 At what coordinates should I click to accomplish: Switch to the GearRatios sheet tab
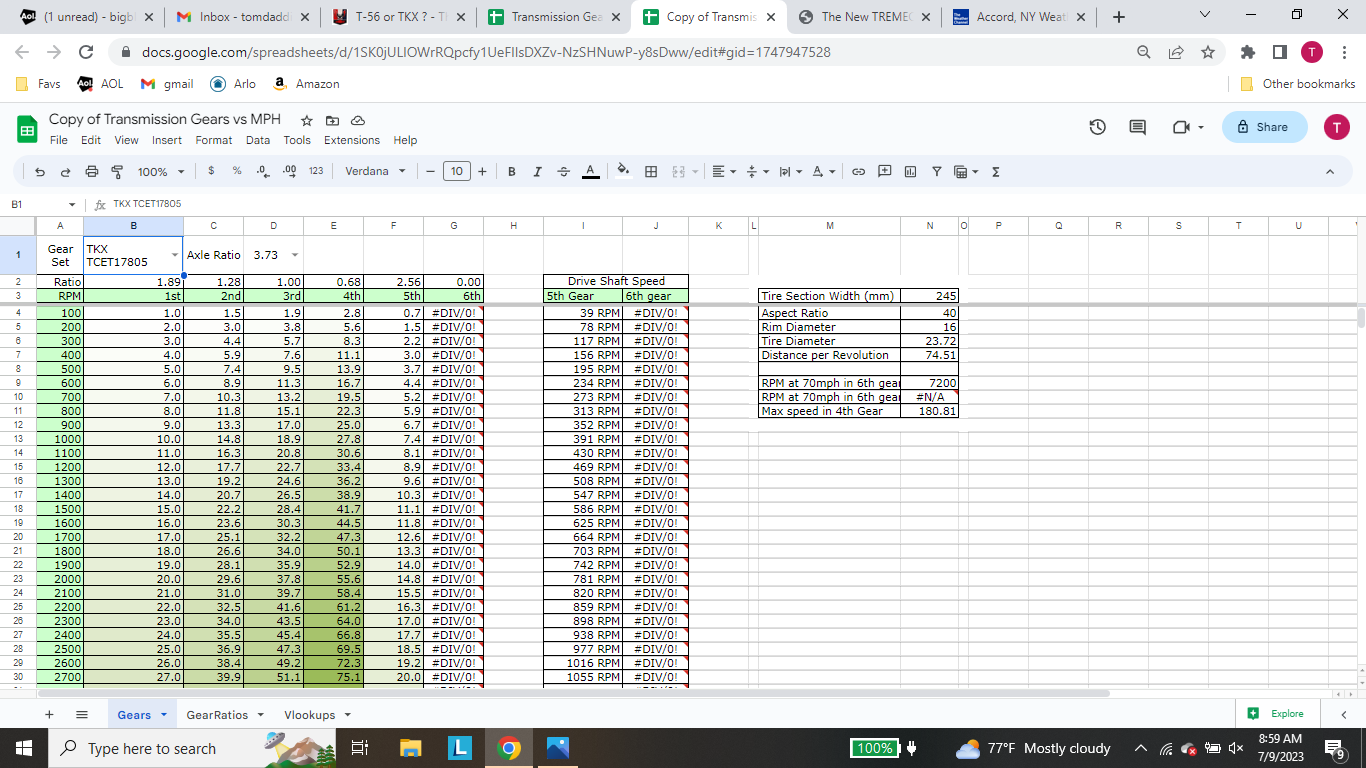224,715
